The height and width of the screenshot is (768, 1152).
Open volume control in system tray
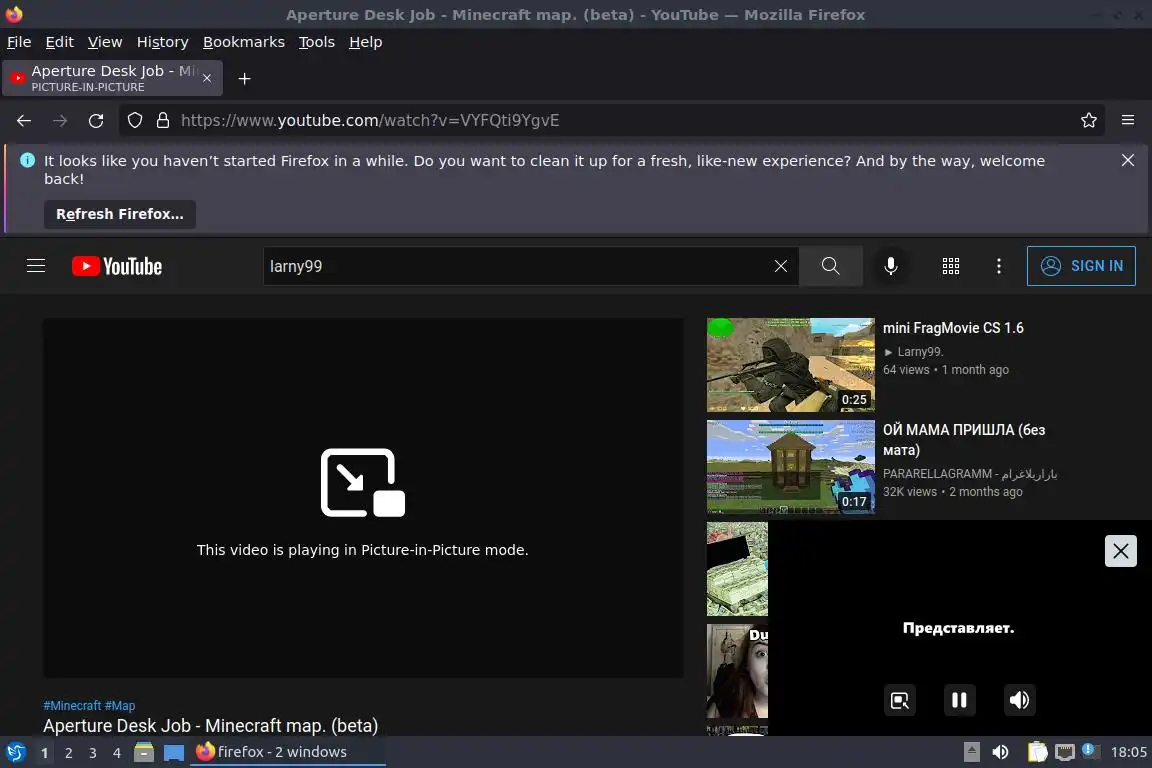[1000, 752]
